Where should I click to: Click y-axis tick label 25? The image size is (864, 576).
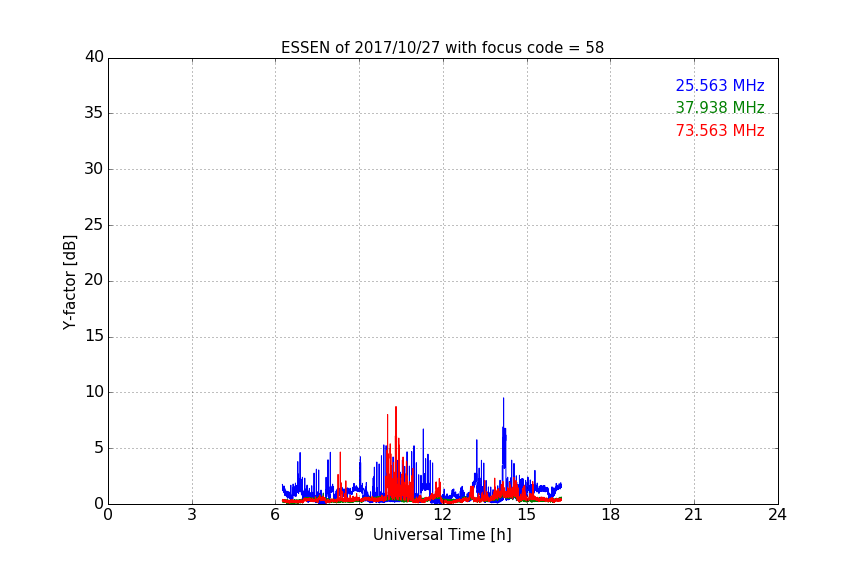coord(94,224)
